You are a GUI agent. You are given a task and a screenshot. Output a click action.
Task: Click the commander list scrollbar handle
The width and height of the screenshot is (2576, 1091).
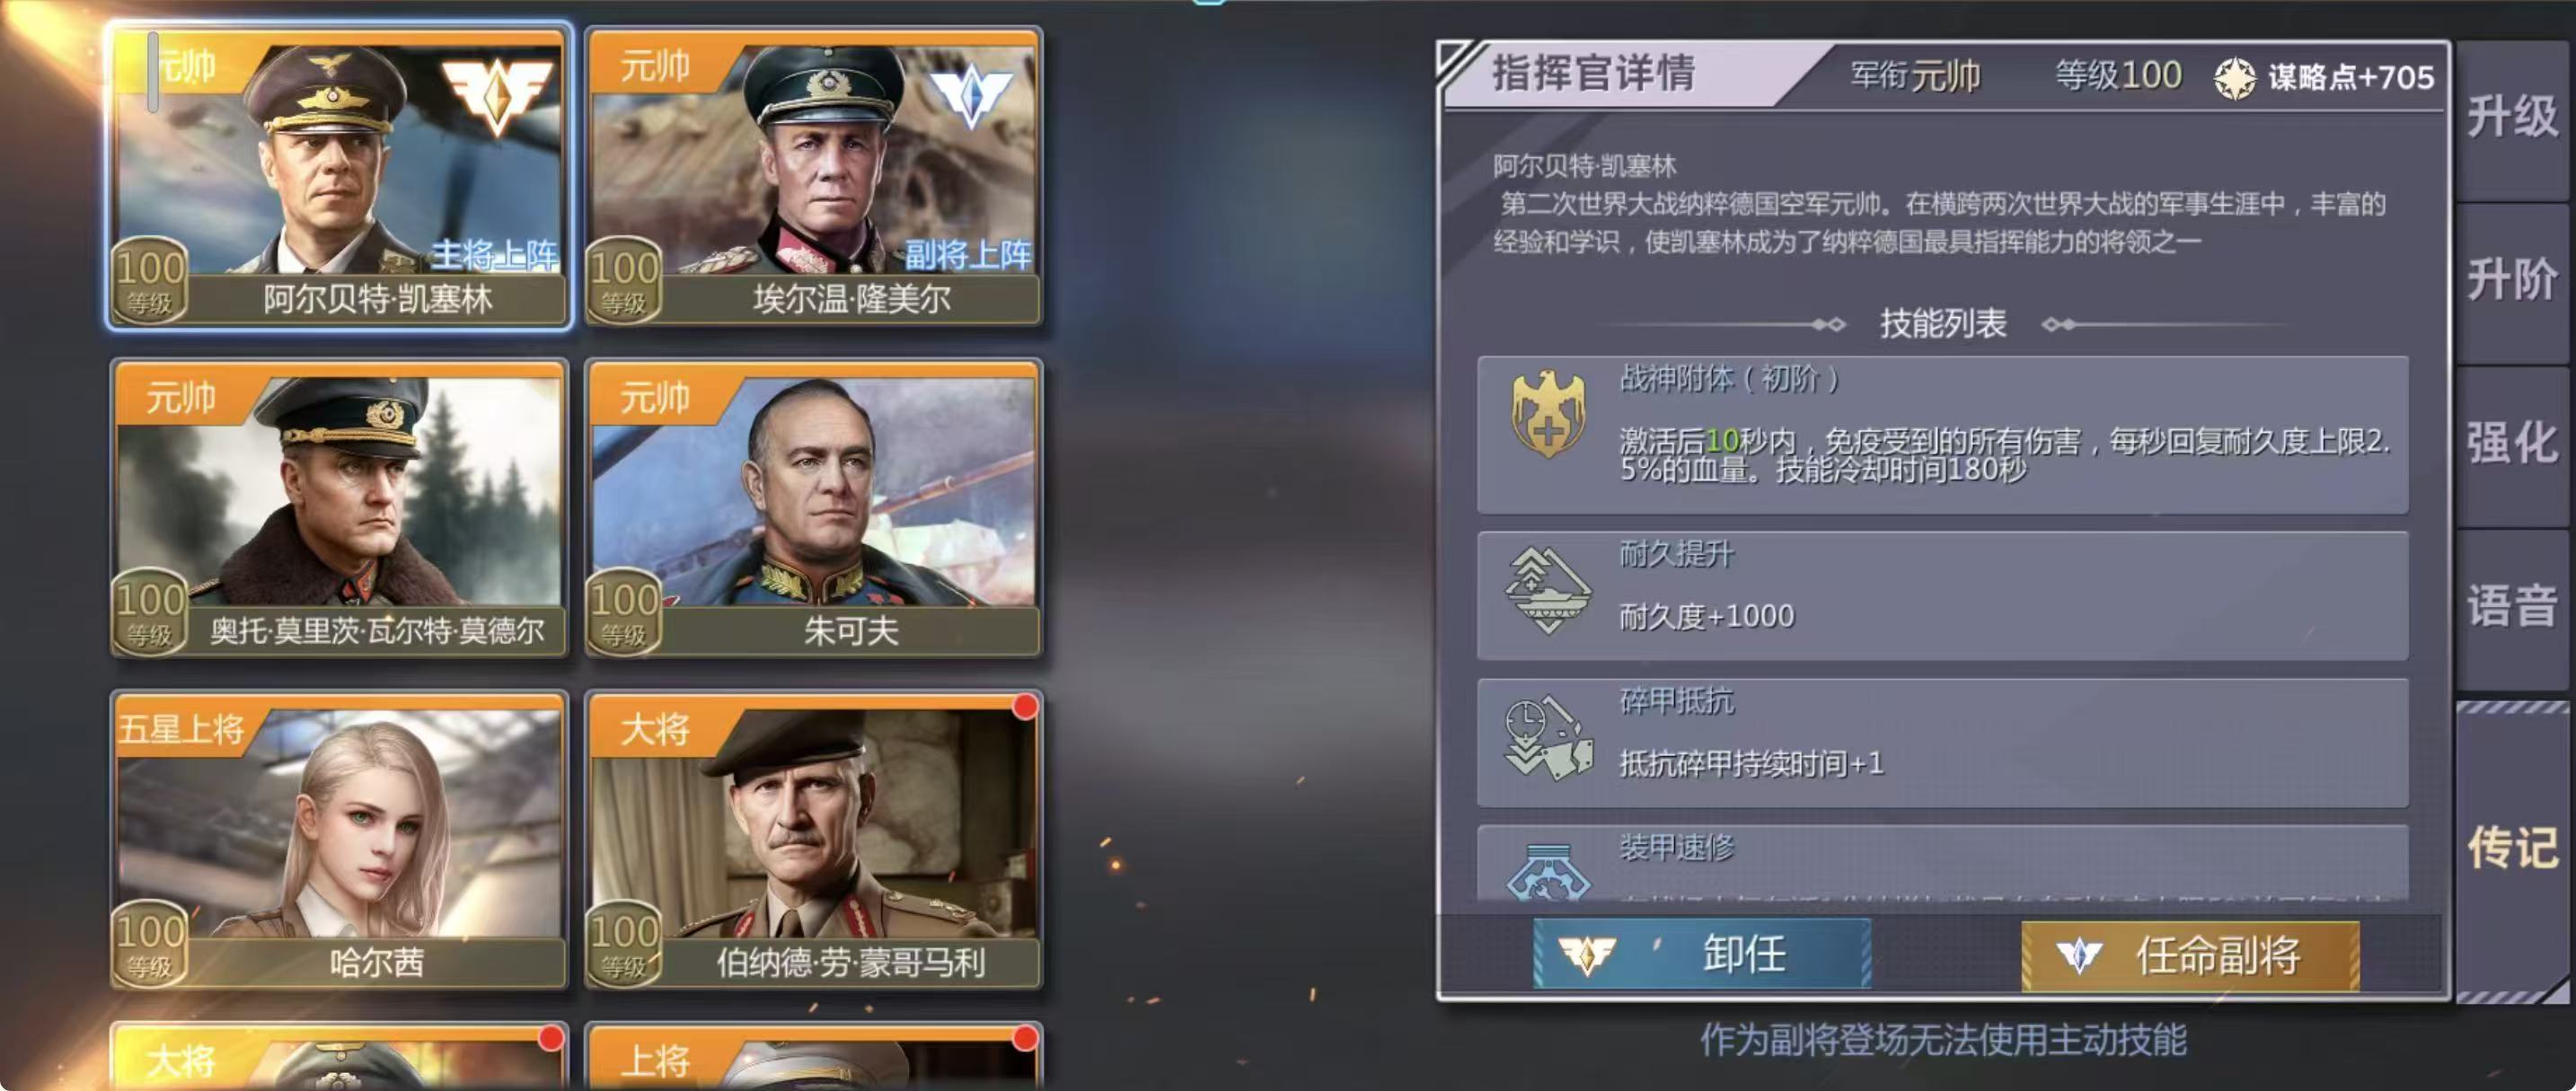(x=153, y=72)
